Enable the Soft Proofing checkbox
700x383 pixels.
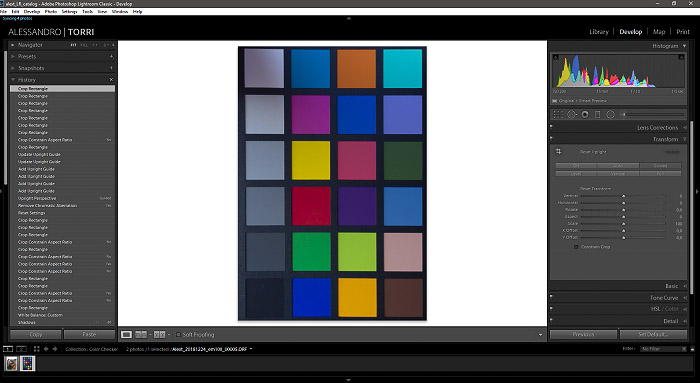[178, 334]
